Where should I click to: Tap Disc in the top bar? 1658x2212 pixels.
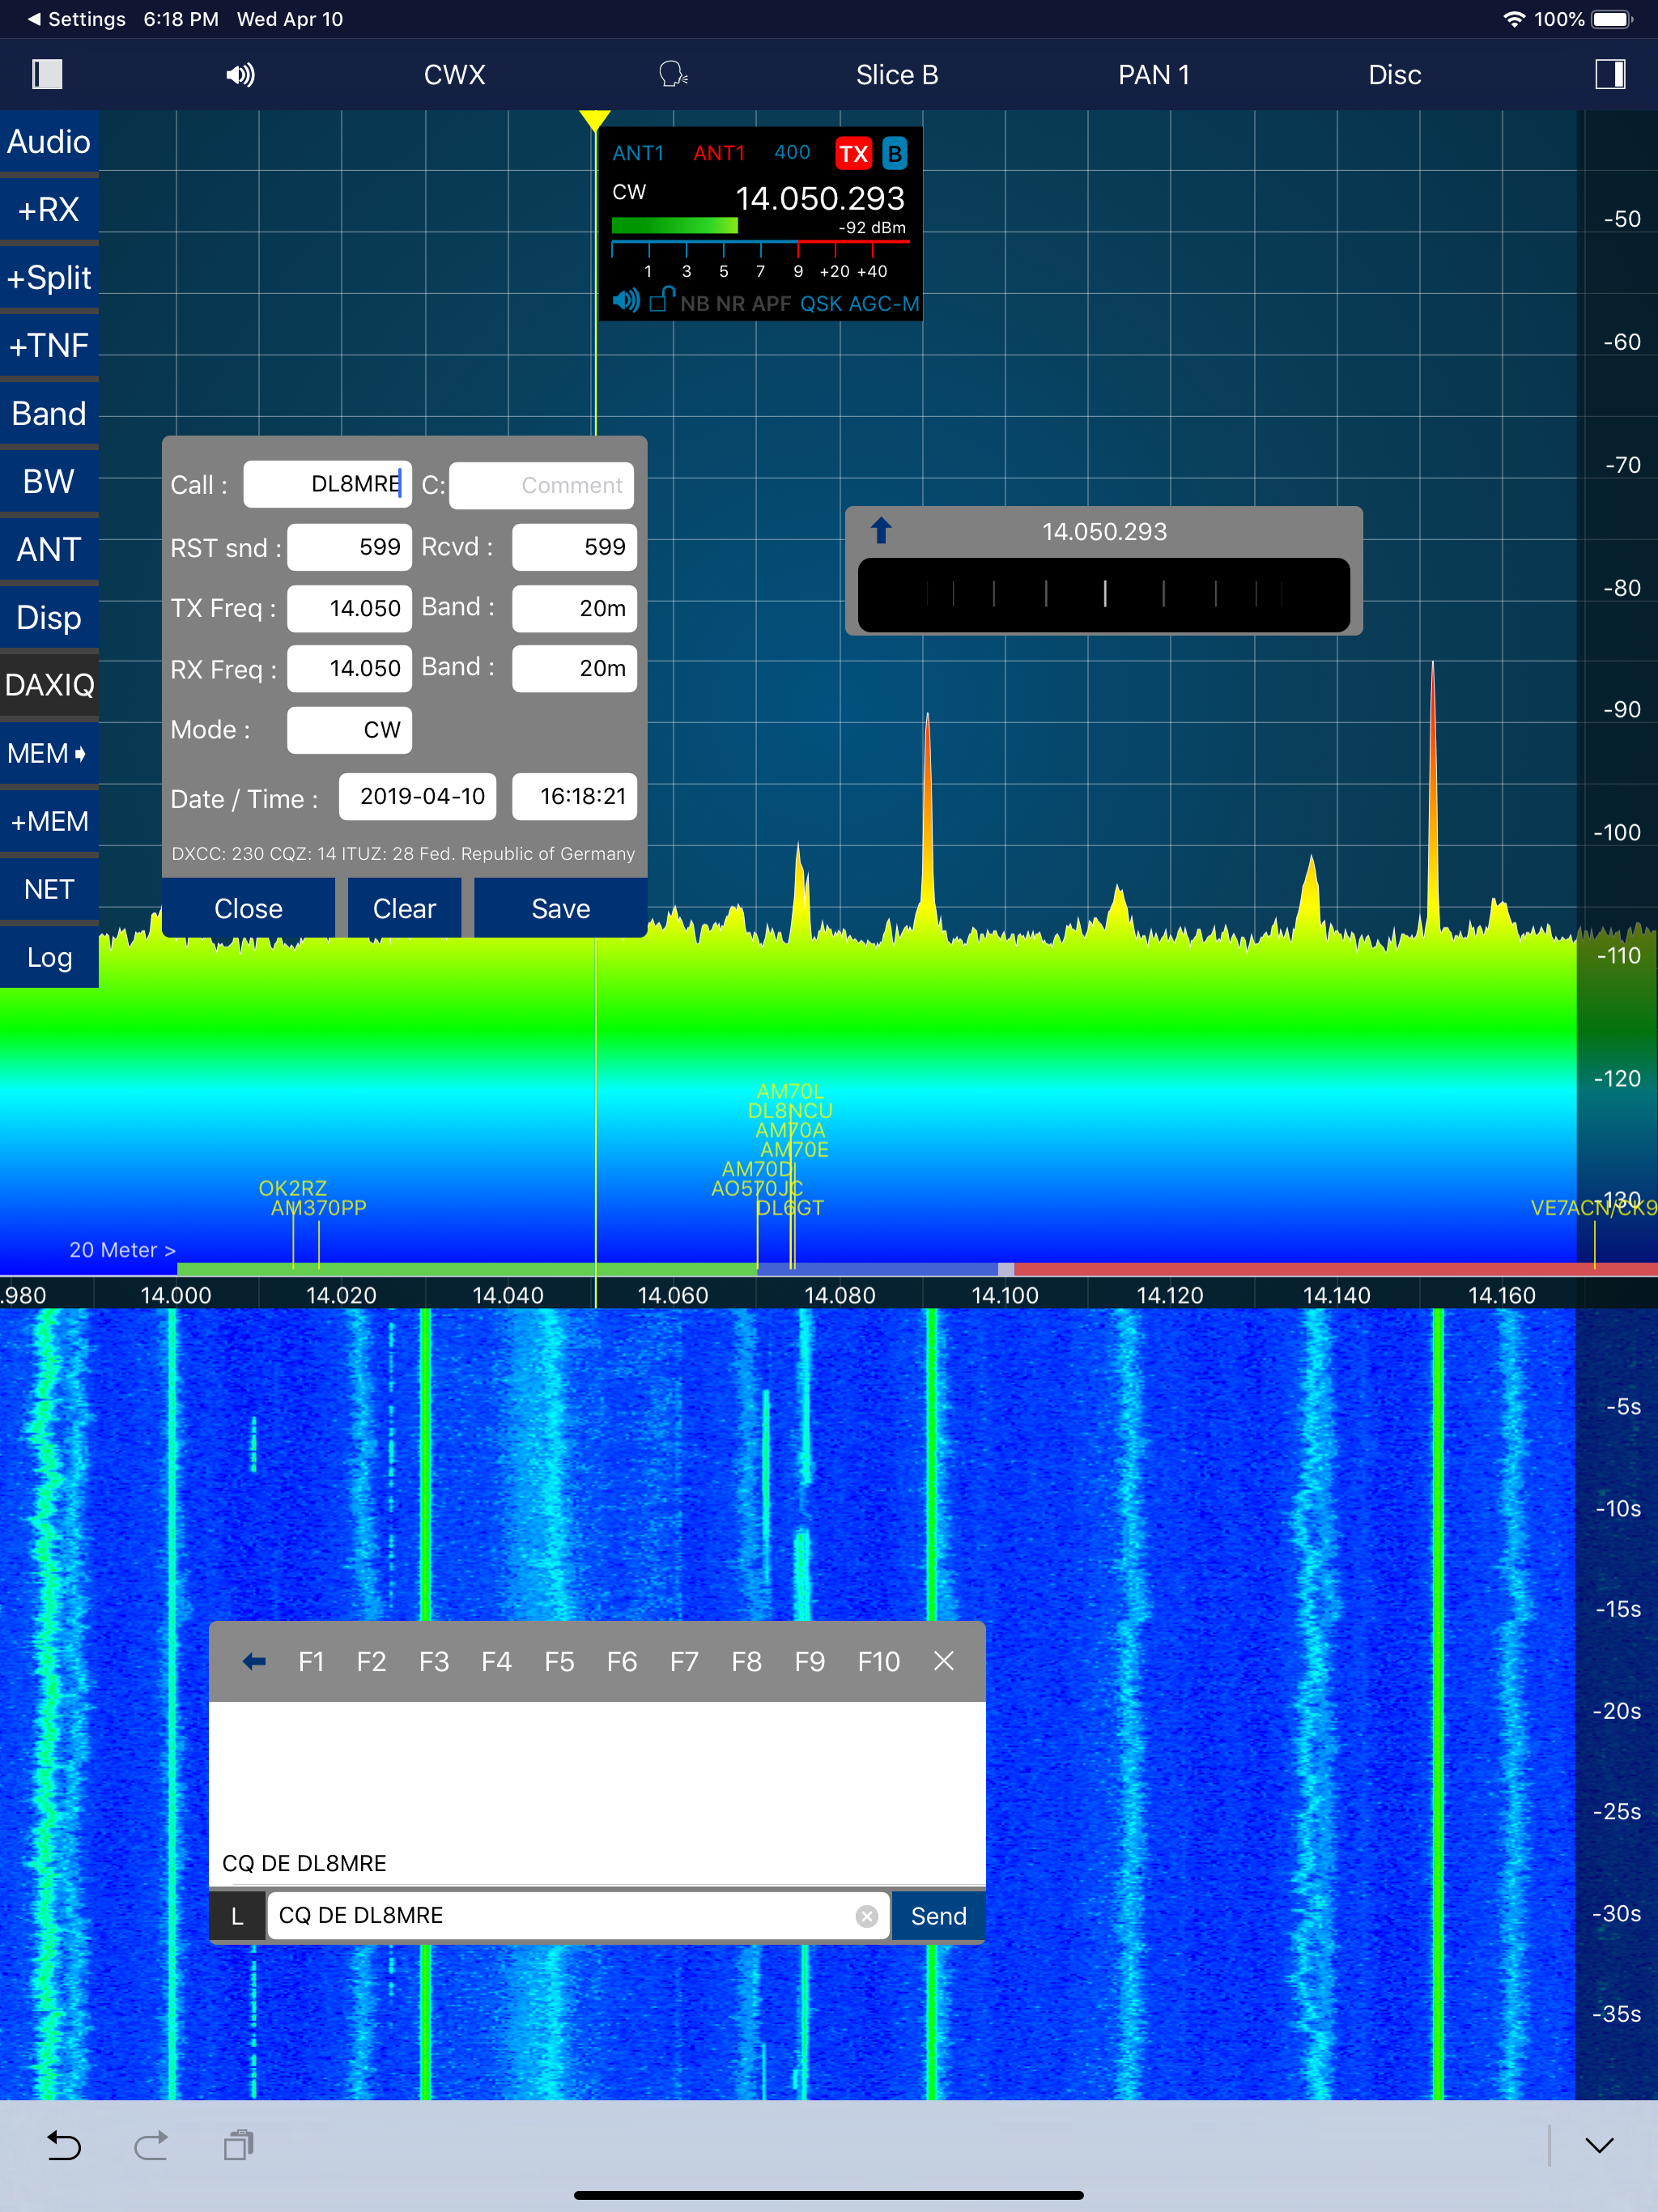1394,75
